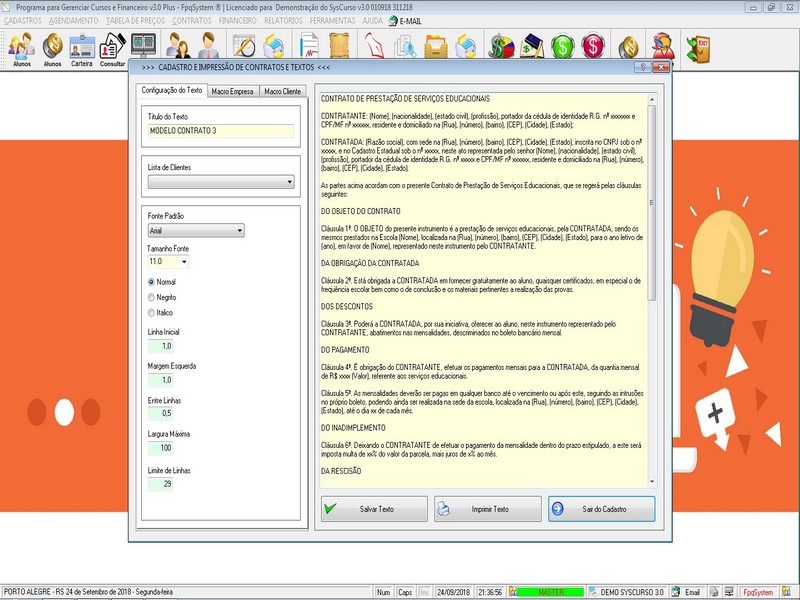This screenshot has width=800, height=600.
Task: Click the green MASTER user indicator
Action: coord(550,592)
